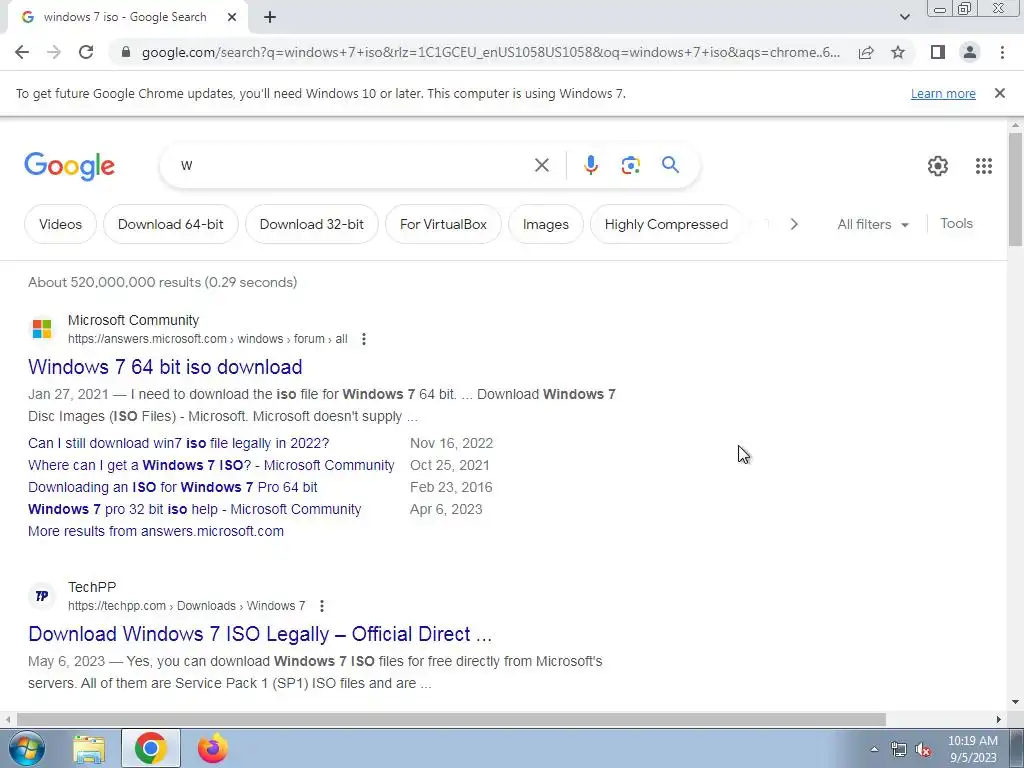This screenshot has width=1024, height=768.
Task: Click the TechPP site favicon
Action: pyautogui.click(x=42, y=596)
